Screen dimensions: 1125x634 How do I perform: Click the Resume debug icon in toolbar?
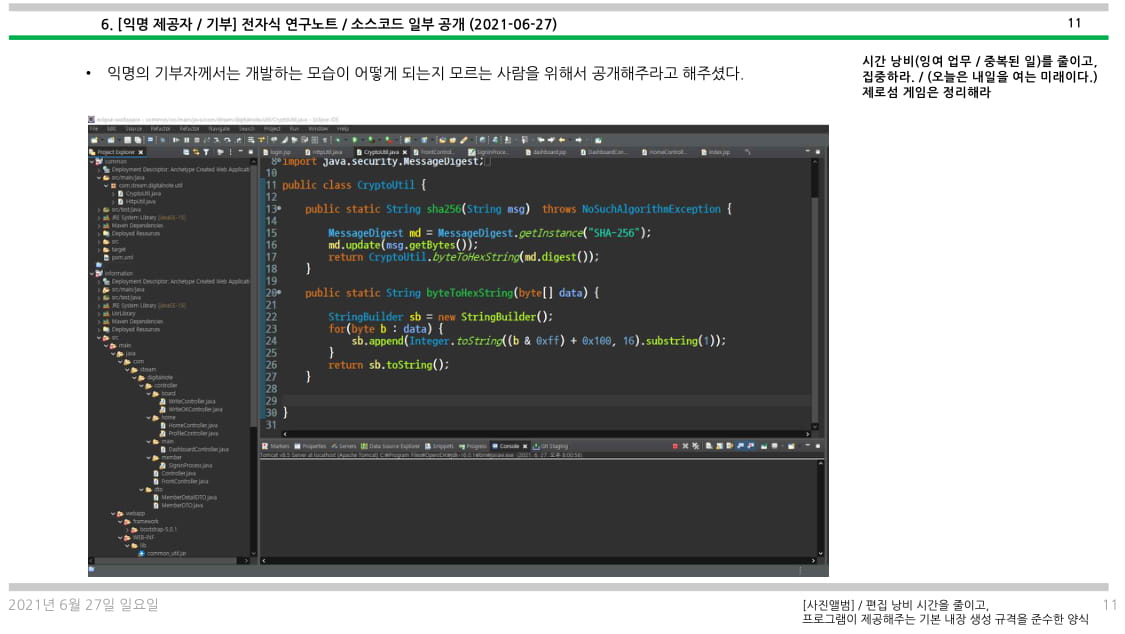[176, 141]
